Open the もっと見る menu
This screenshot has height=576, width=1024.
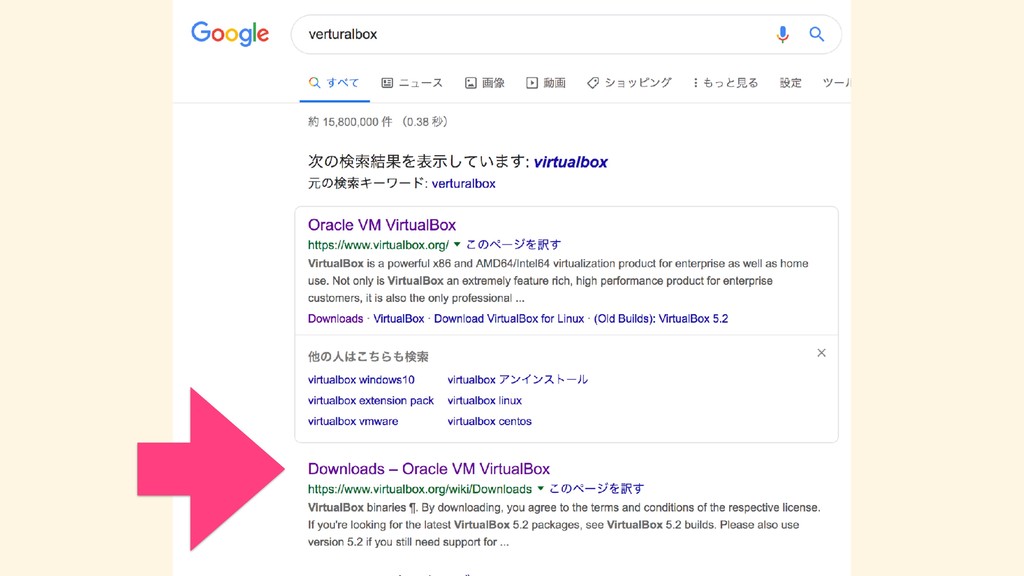726,83
